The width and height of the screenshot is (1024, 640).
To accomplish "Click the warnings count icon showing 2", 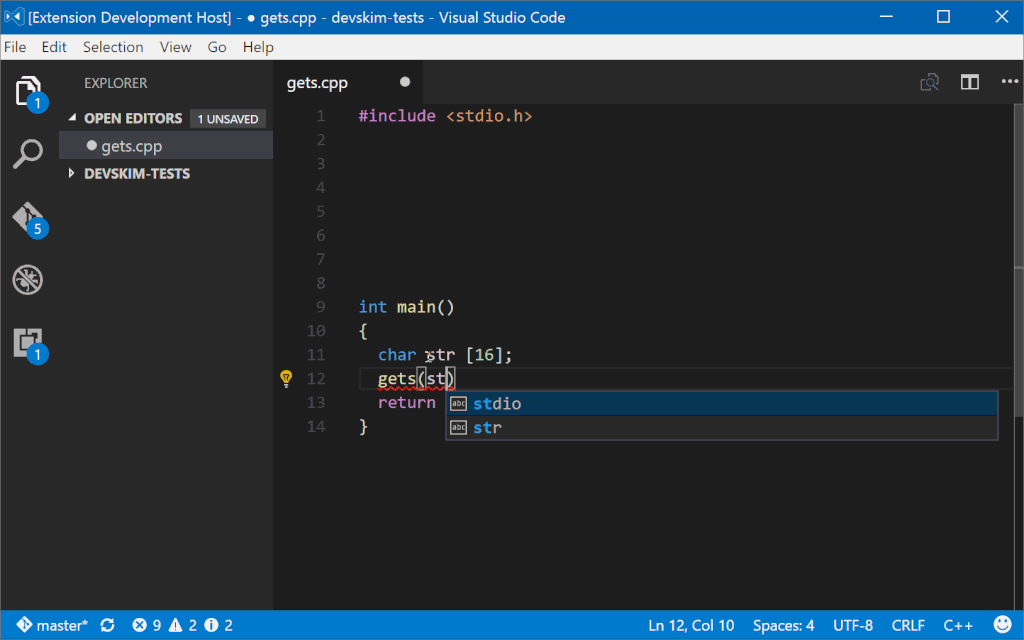I will click(x=176, y=625).
